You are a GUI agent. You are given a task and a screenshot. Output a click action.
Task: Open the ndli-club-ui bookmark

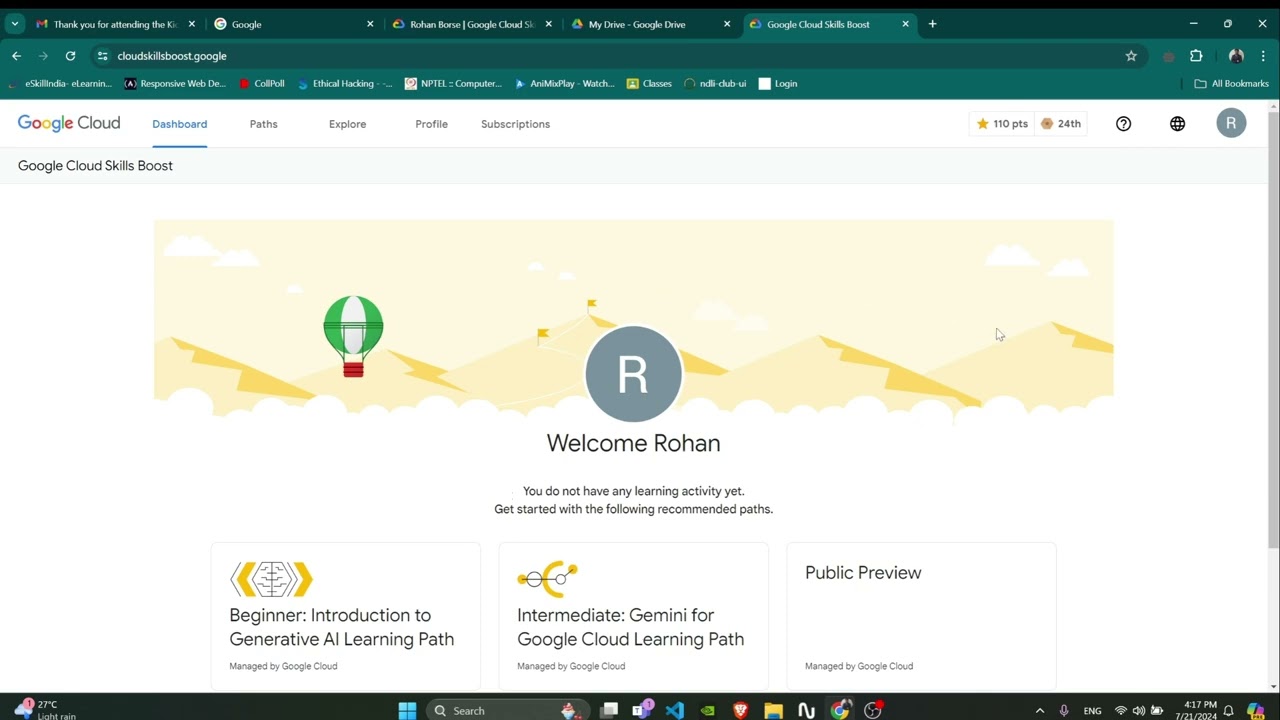(x=715, y=84)
